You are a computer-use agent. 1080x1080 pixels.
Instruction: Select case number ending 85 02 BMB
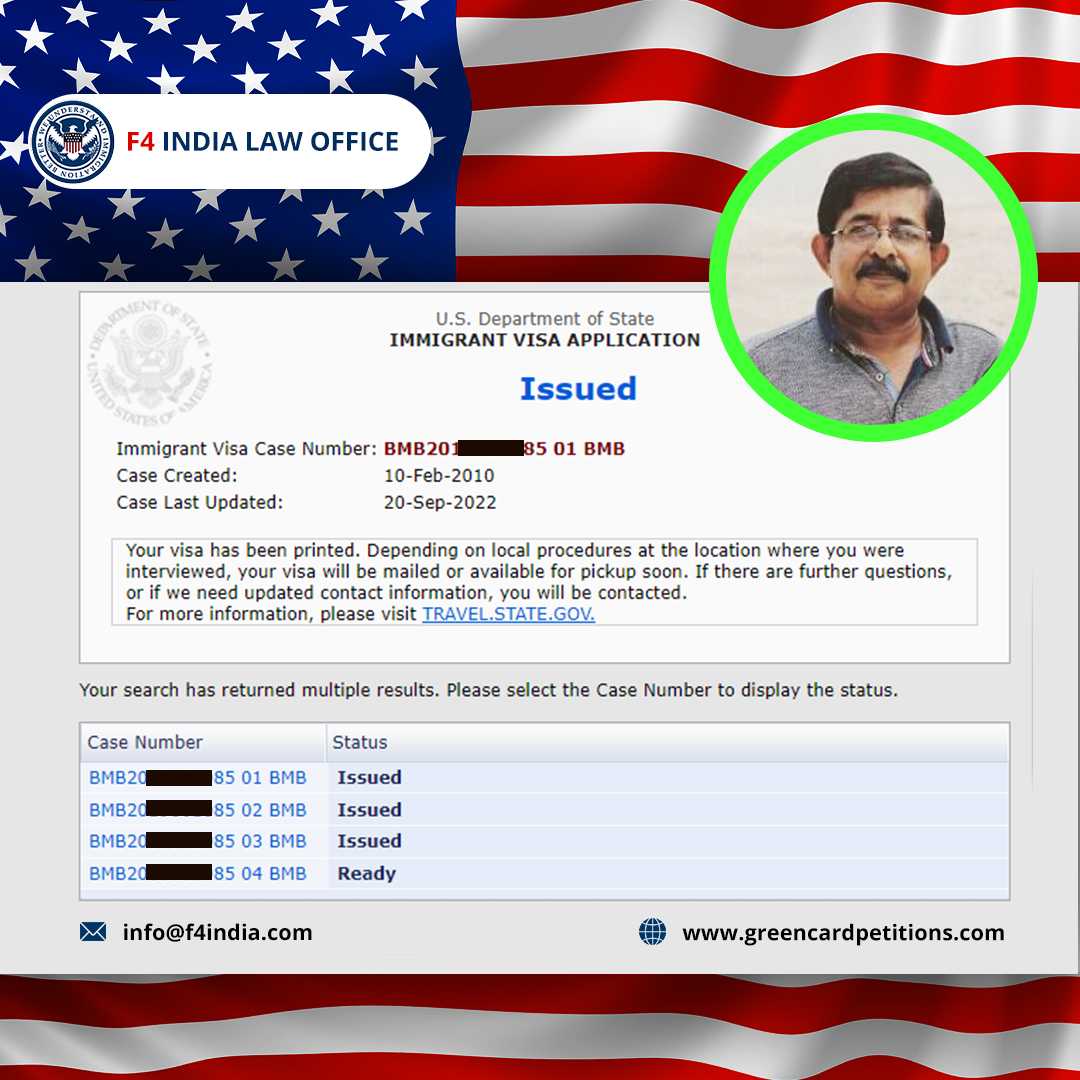[198, 809]
